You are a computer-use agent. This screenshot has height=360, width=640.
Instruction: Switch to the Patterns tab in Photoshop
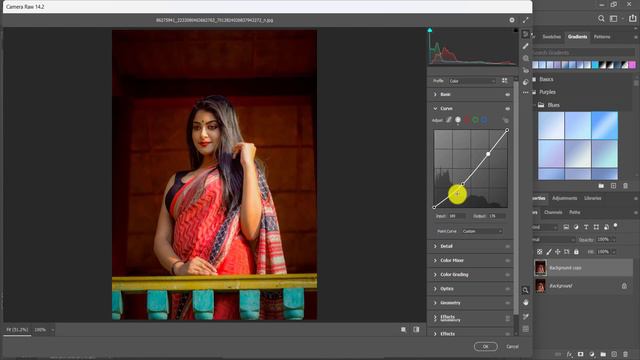point(602,37)
